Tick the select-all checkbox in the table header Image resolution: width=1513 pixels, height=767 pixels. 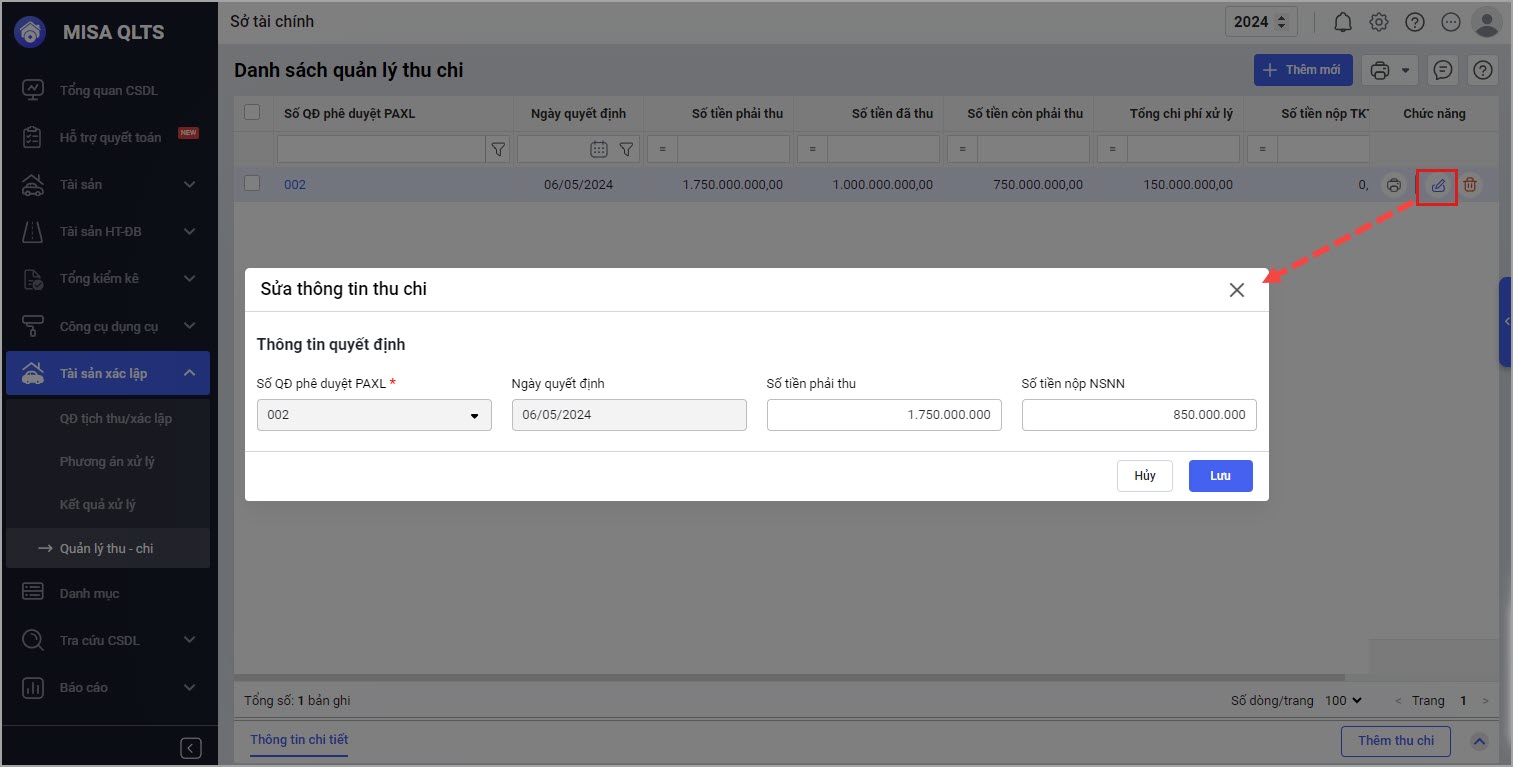[253, 113]
